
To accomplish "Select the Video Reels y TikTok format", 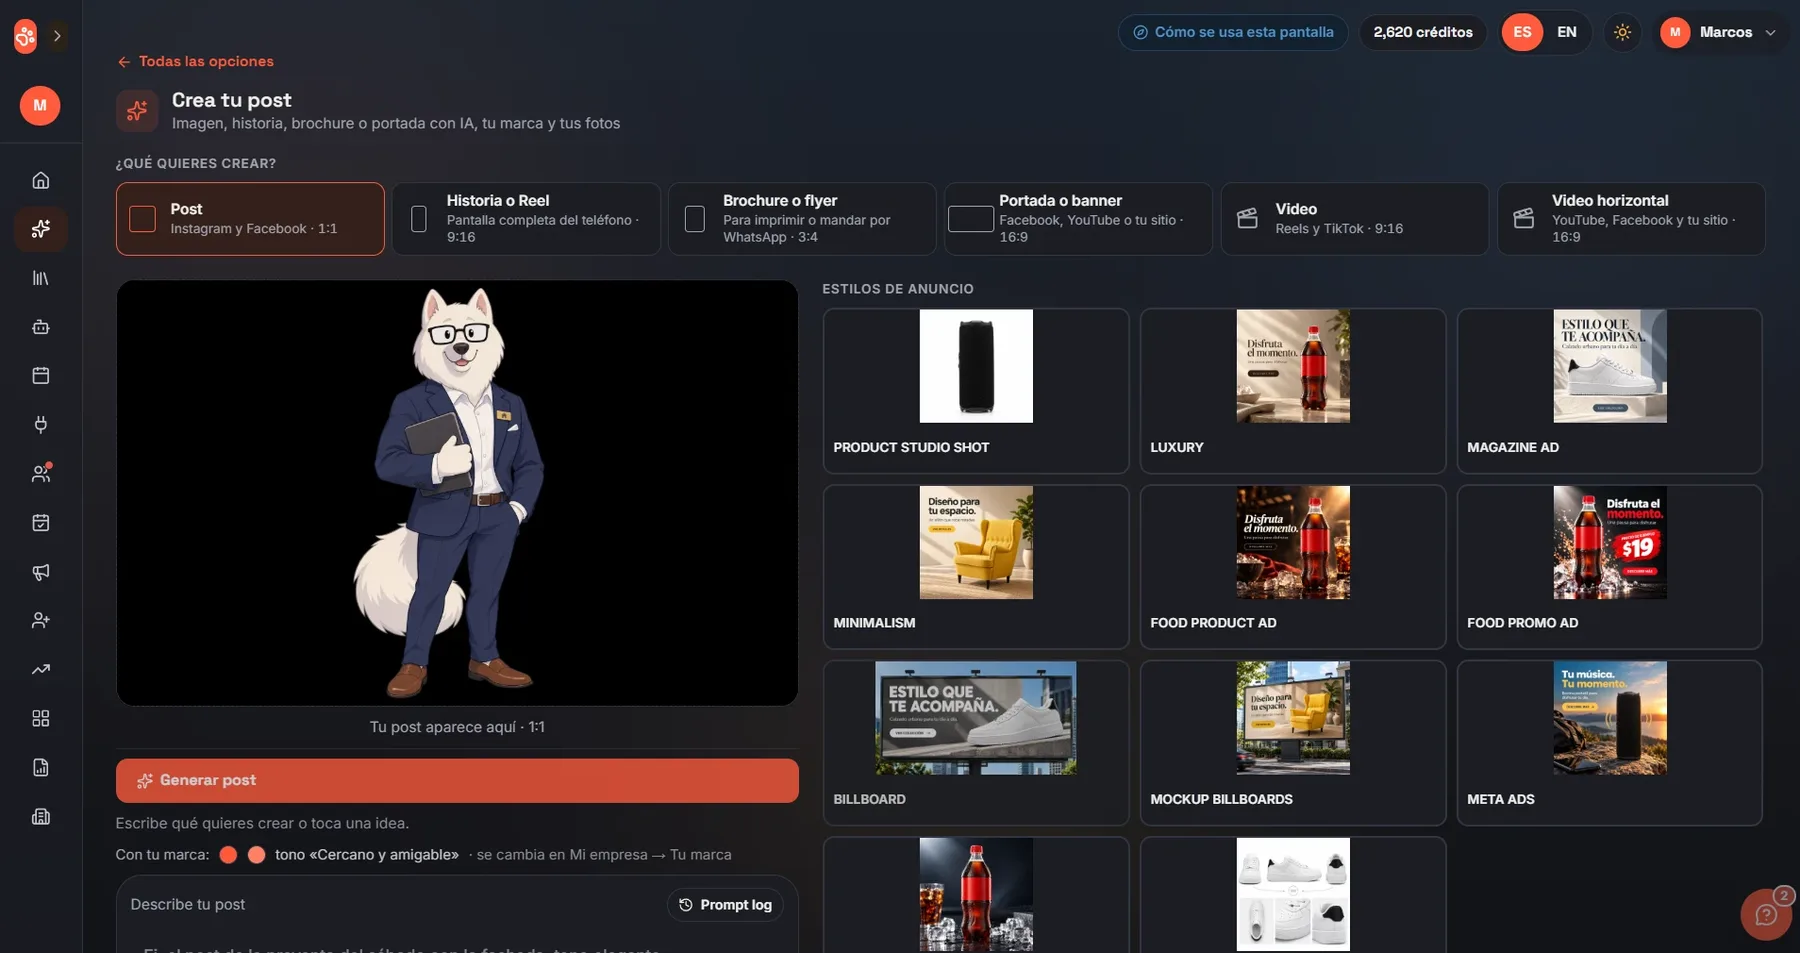I will pyautogui.click(x=1355, y=219).
